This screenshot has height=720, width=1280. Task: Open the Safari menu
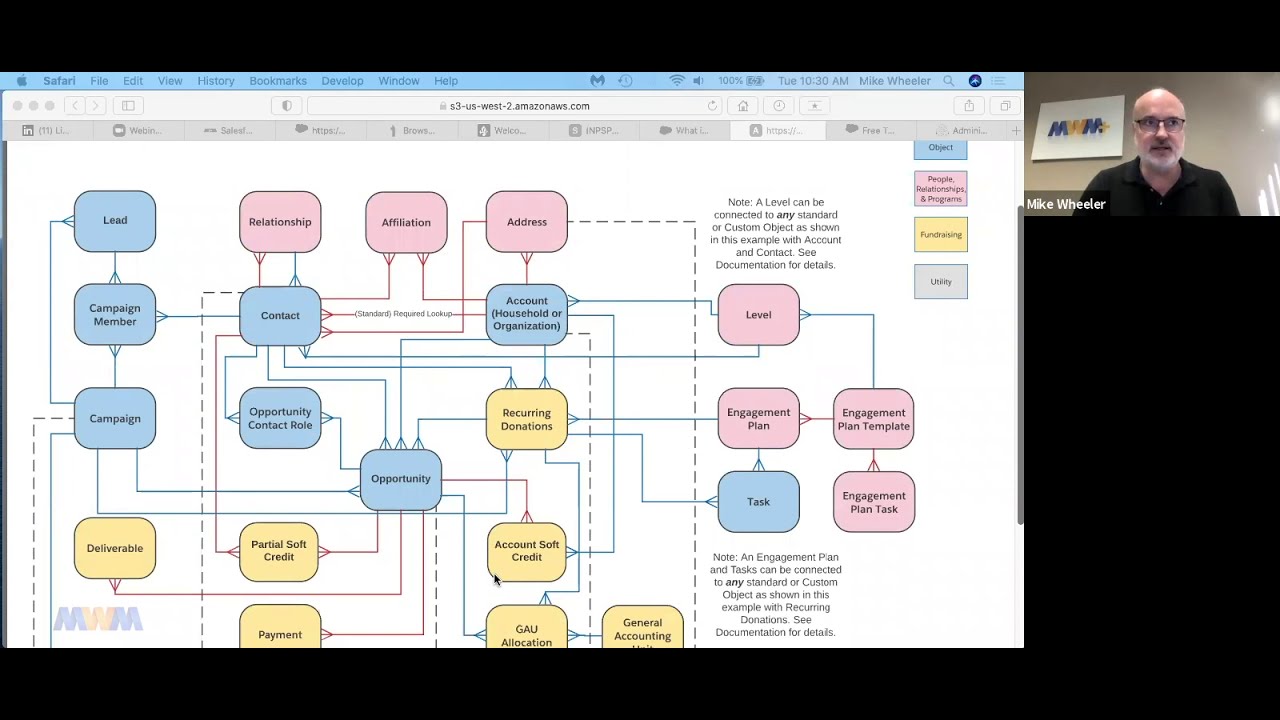[x=59, y=81]
